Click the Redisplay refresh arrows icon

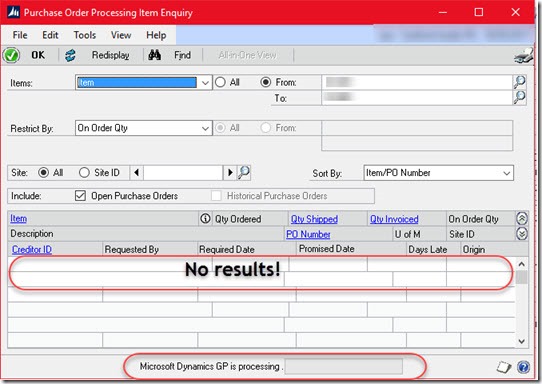[70, 55]
